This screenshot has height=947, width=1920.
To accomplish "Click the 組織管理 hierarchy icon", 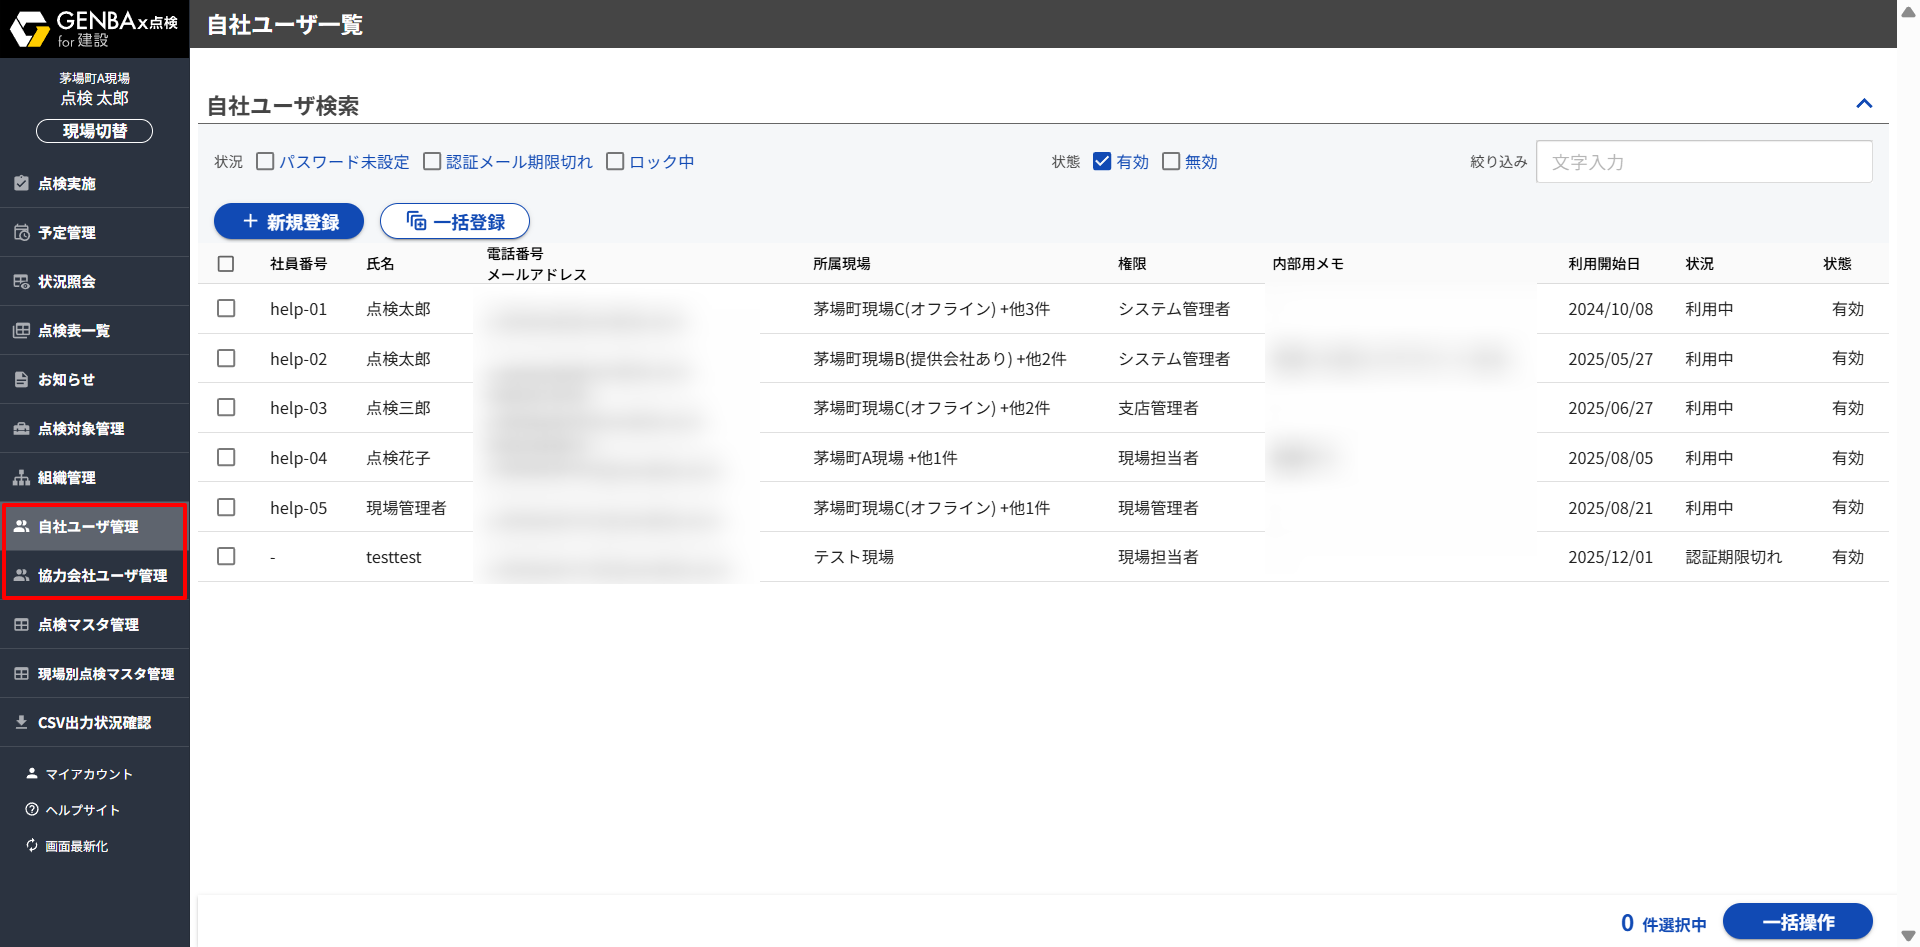I will tap(21, 477).
